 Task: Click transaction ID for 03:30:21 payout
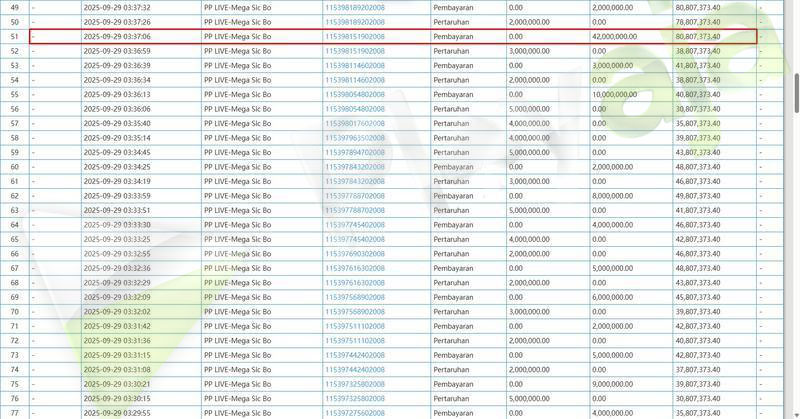[x=355, y=384]
